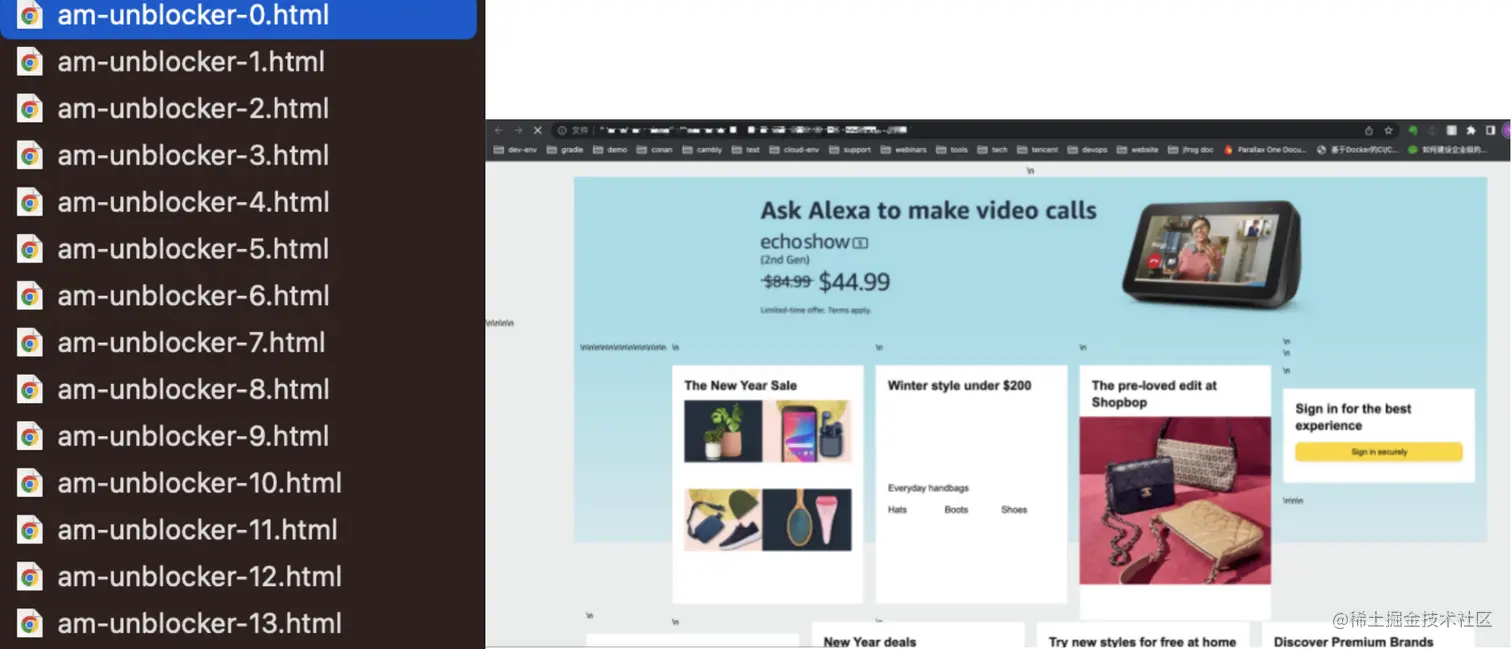Open the tencent bookmark folder
The image size is (1512, 649).
pyautogui.click(x=1037, y=150)
